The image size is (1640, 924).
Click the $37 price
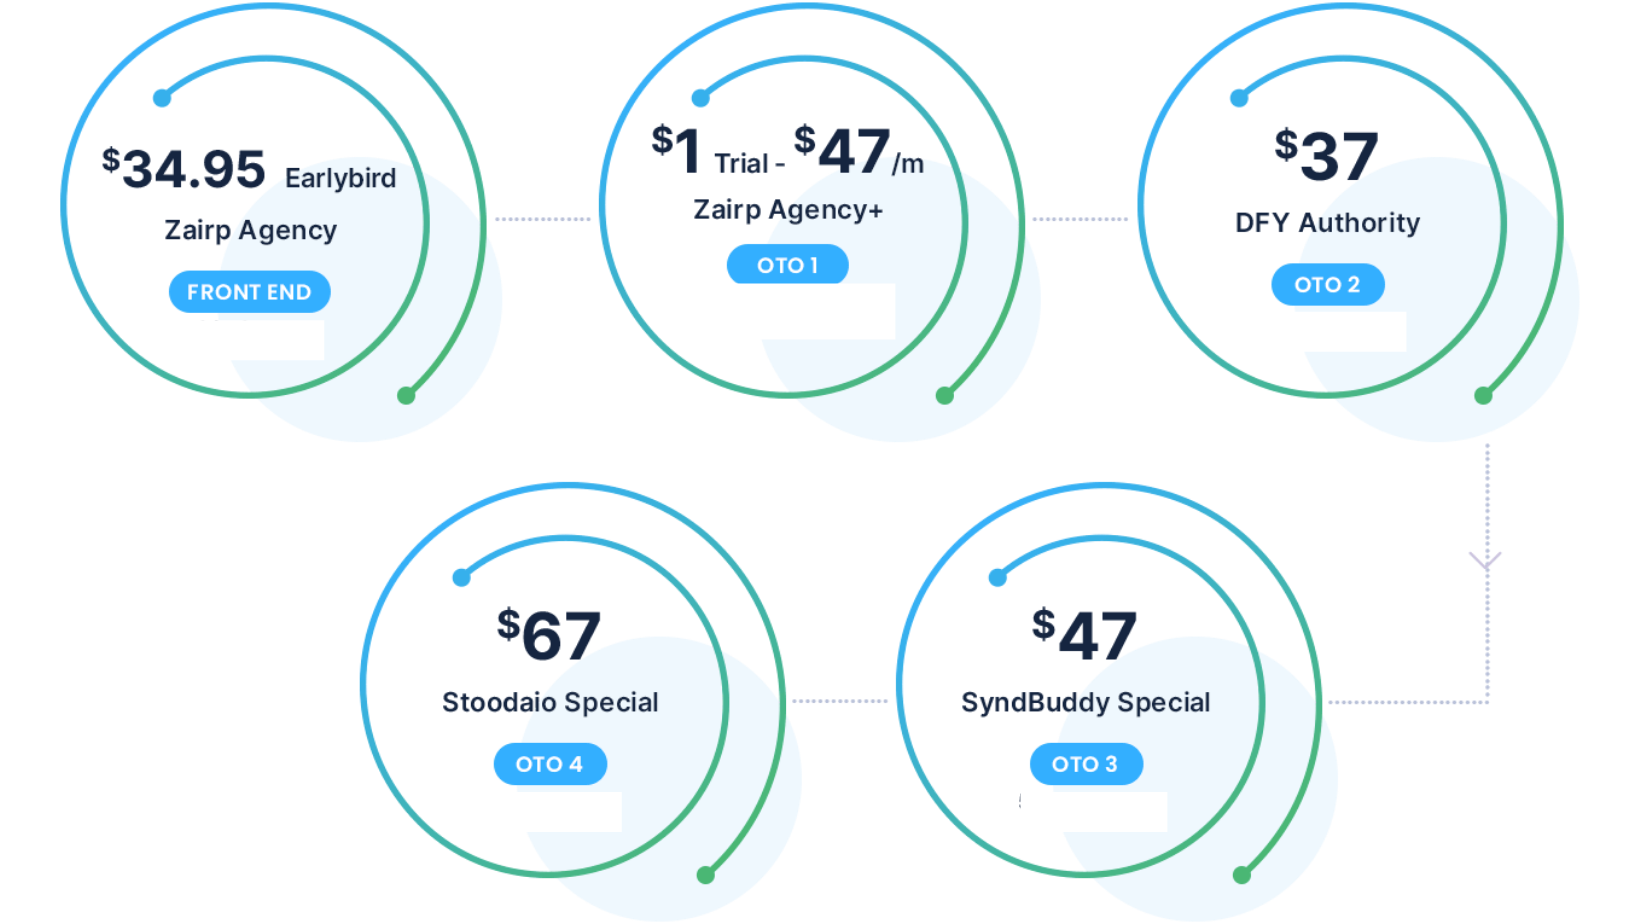pos(1326,155)
